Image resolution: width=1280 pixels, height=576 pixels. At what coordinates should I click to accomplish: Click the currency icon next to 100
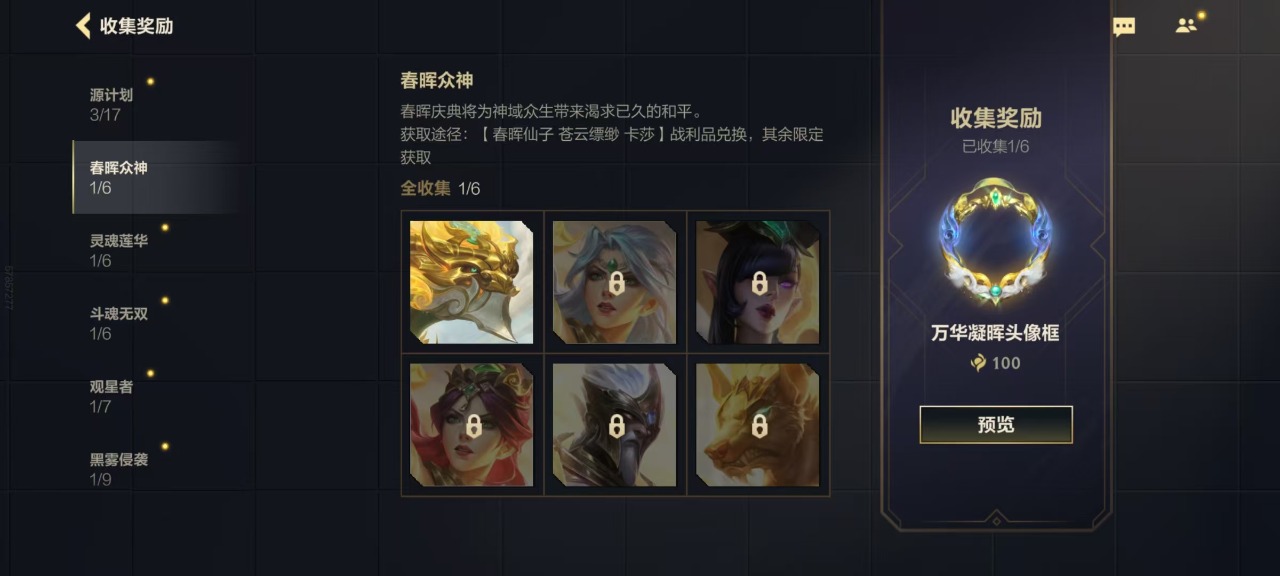(978, 363)
